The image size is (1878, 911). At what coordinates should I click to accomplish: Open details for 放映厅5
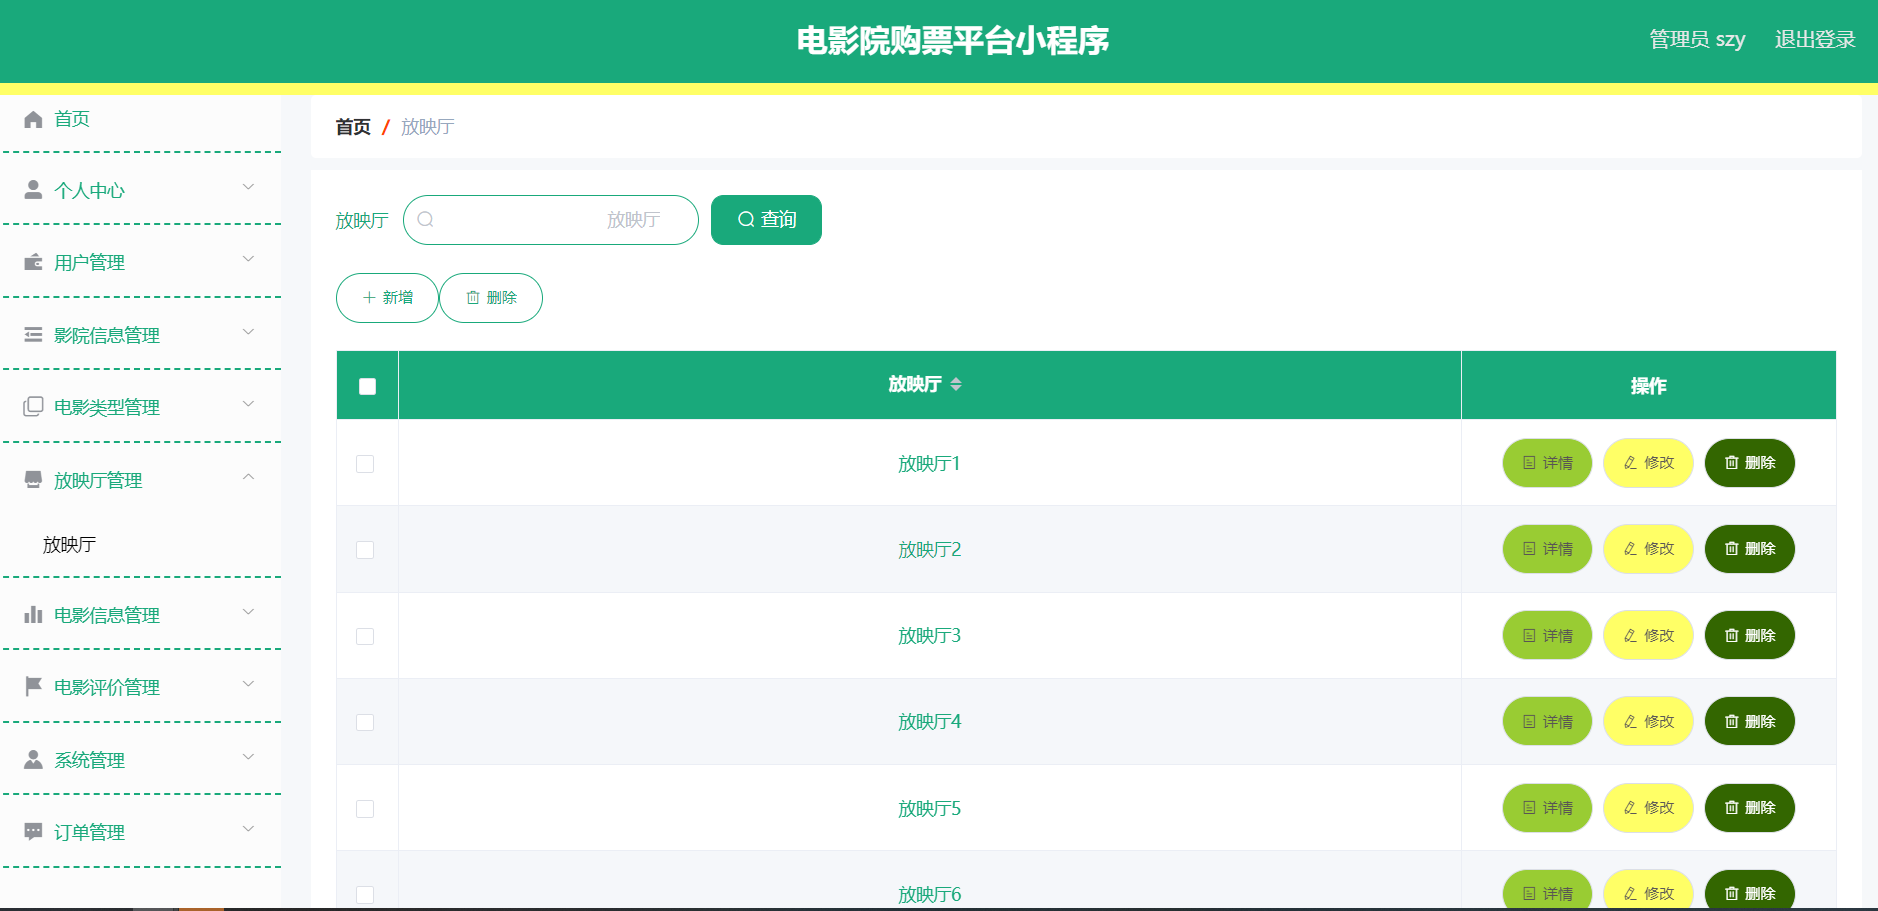(1547, 808)
